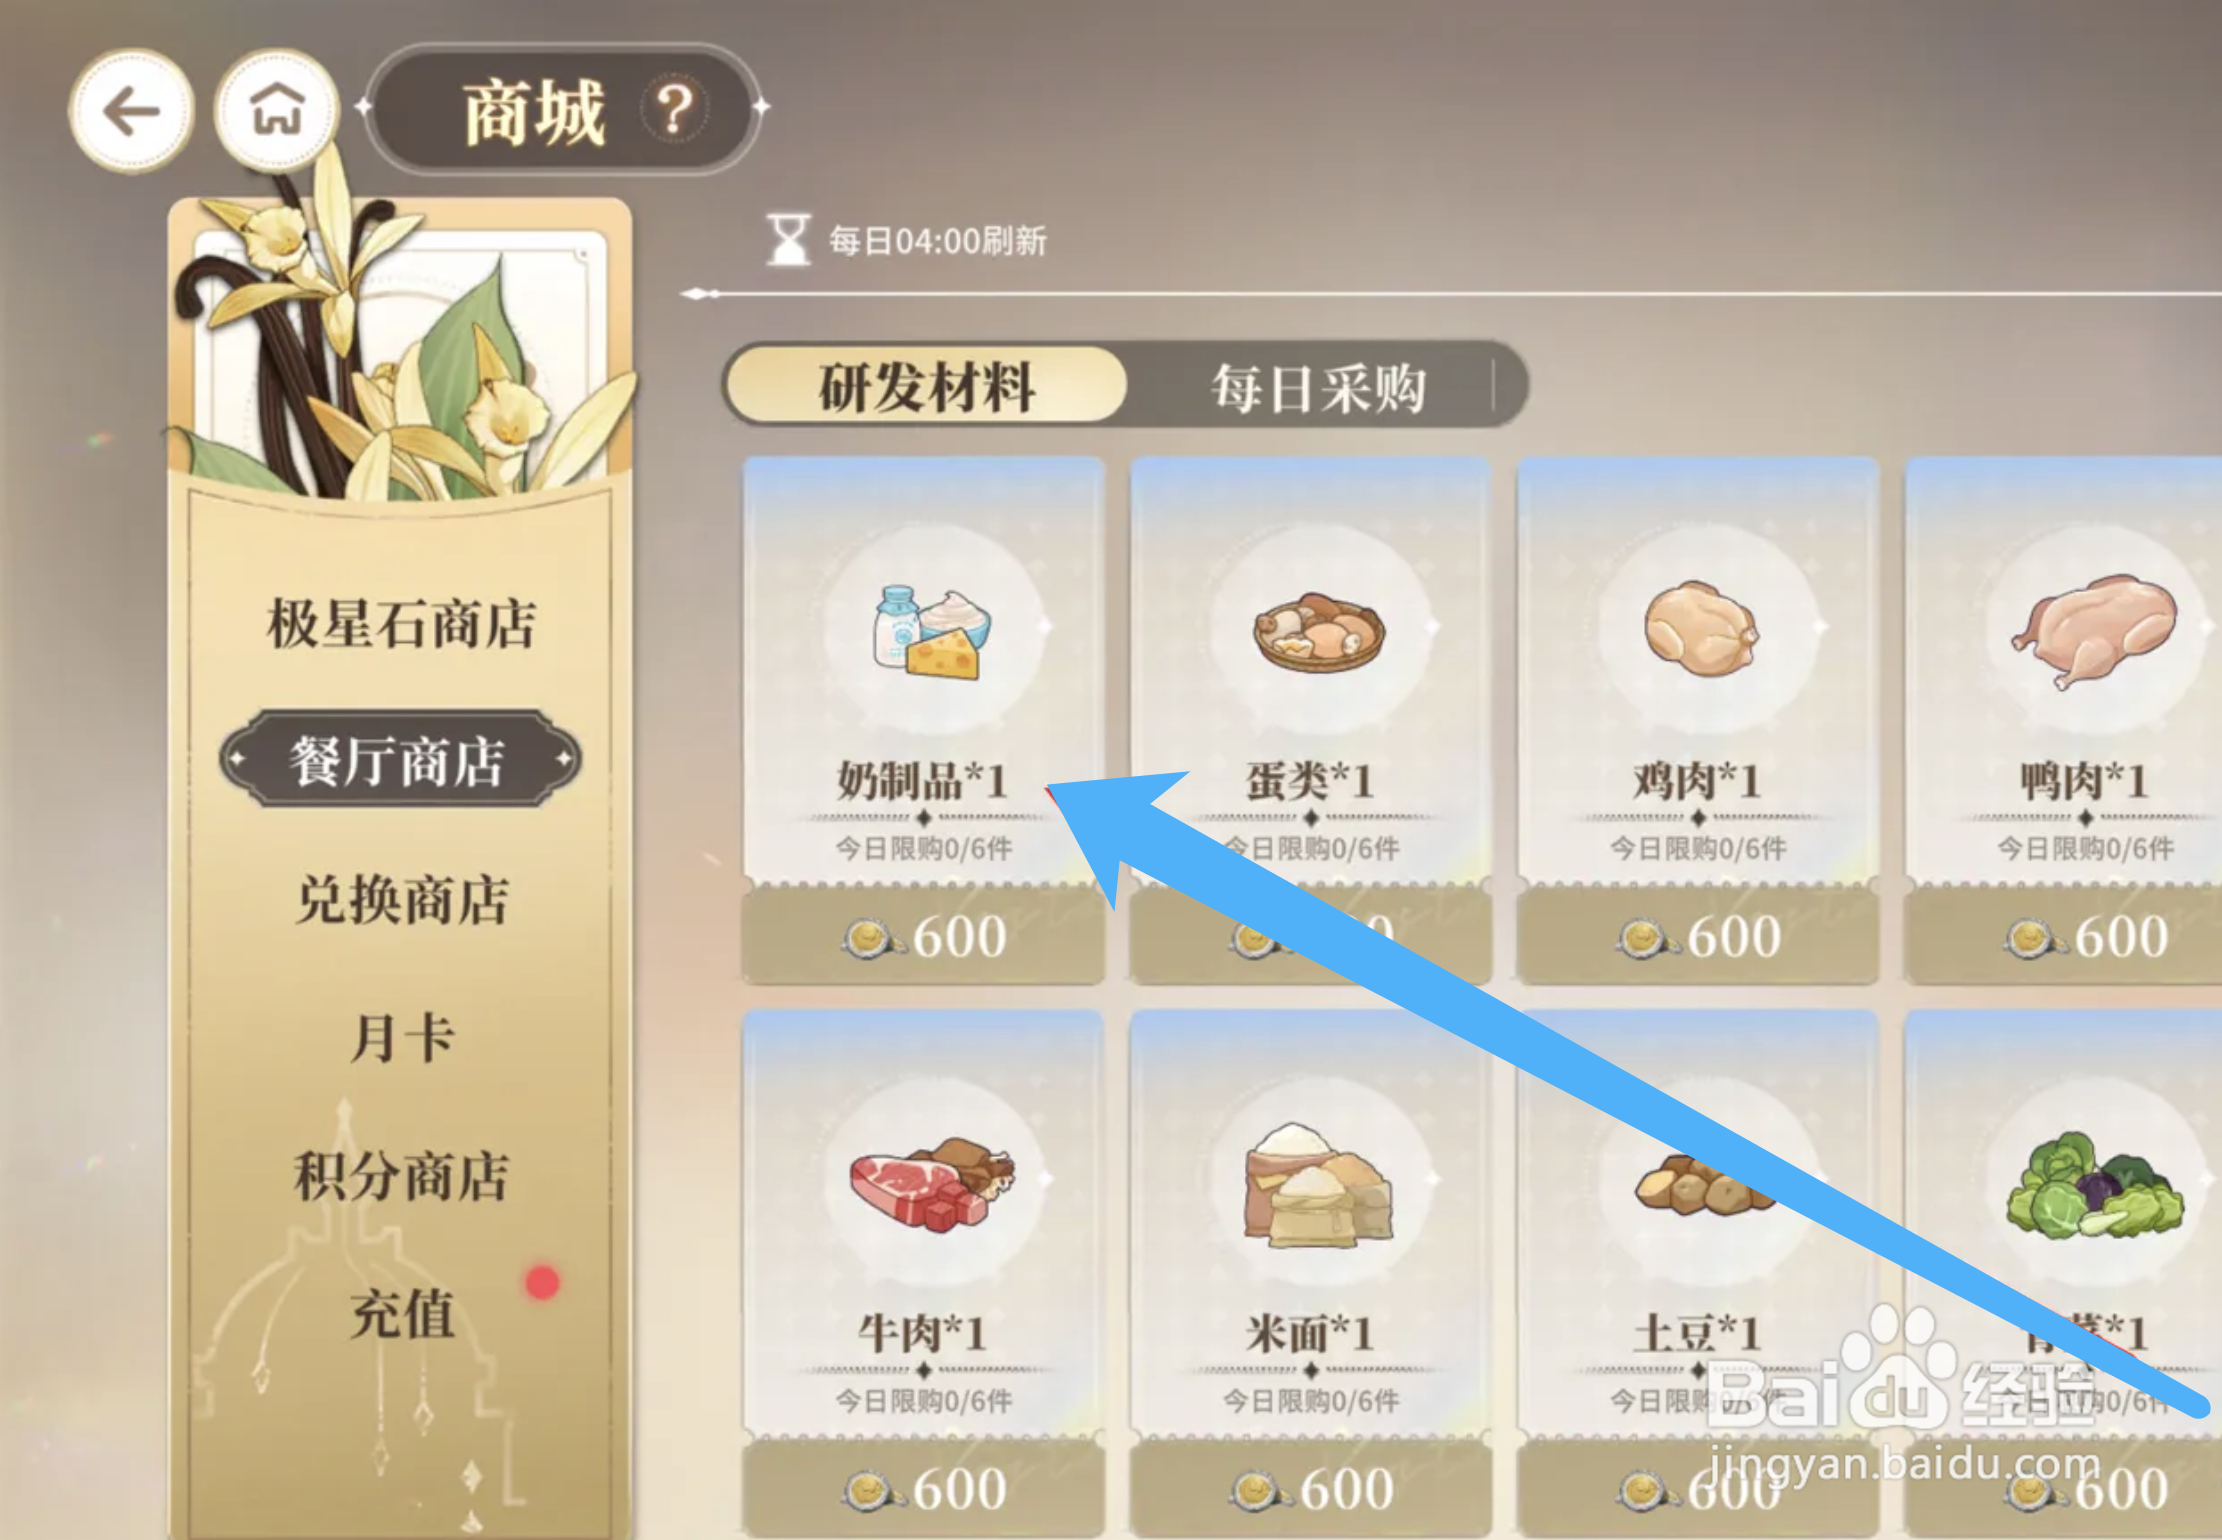Open the 兑换商店 menu entry
The image size is (2222, 1540).
pos(402,899)
